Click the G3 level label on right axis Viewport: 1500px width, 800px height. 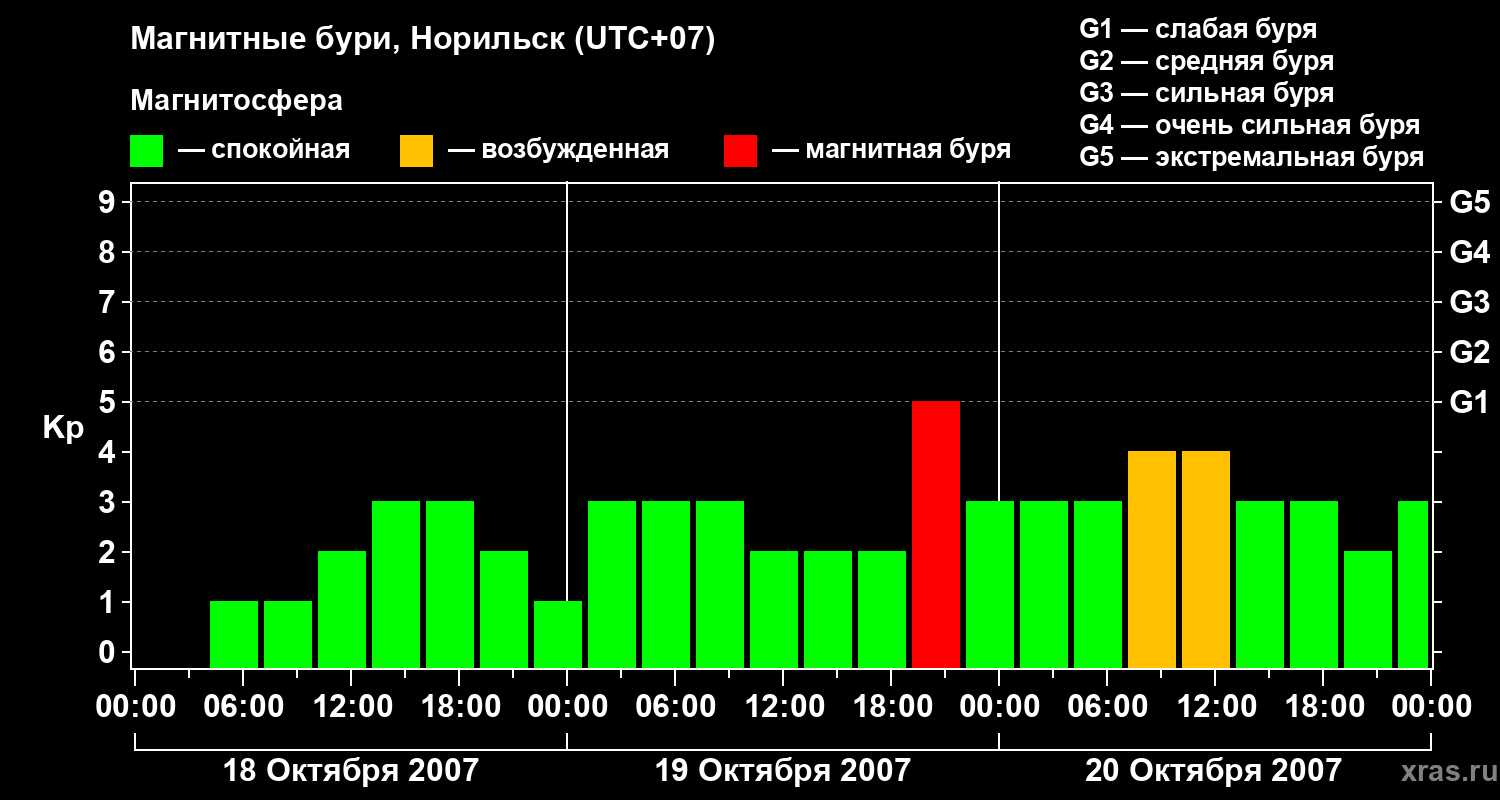tap(1469, 302)
